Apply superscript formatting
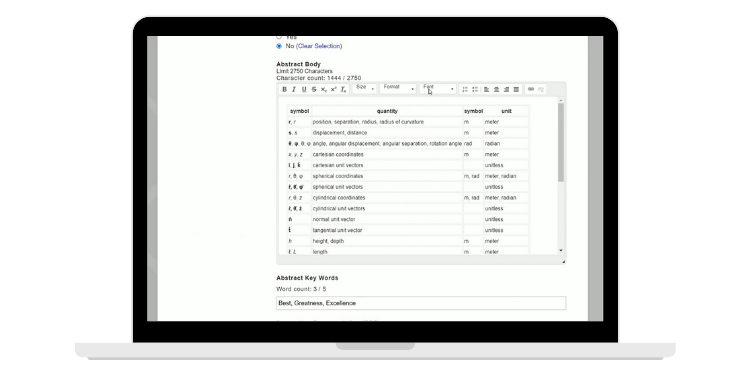The width and height of the screenshot is (750, 382). 333,89
